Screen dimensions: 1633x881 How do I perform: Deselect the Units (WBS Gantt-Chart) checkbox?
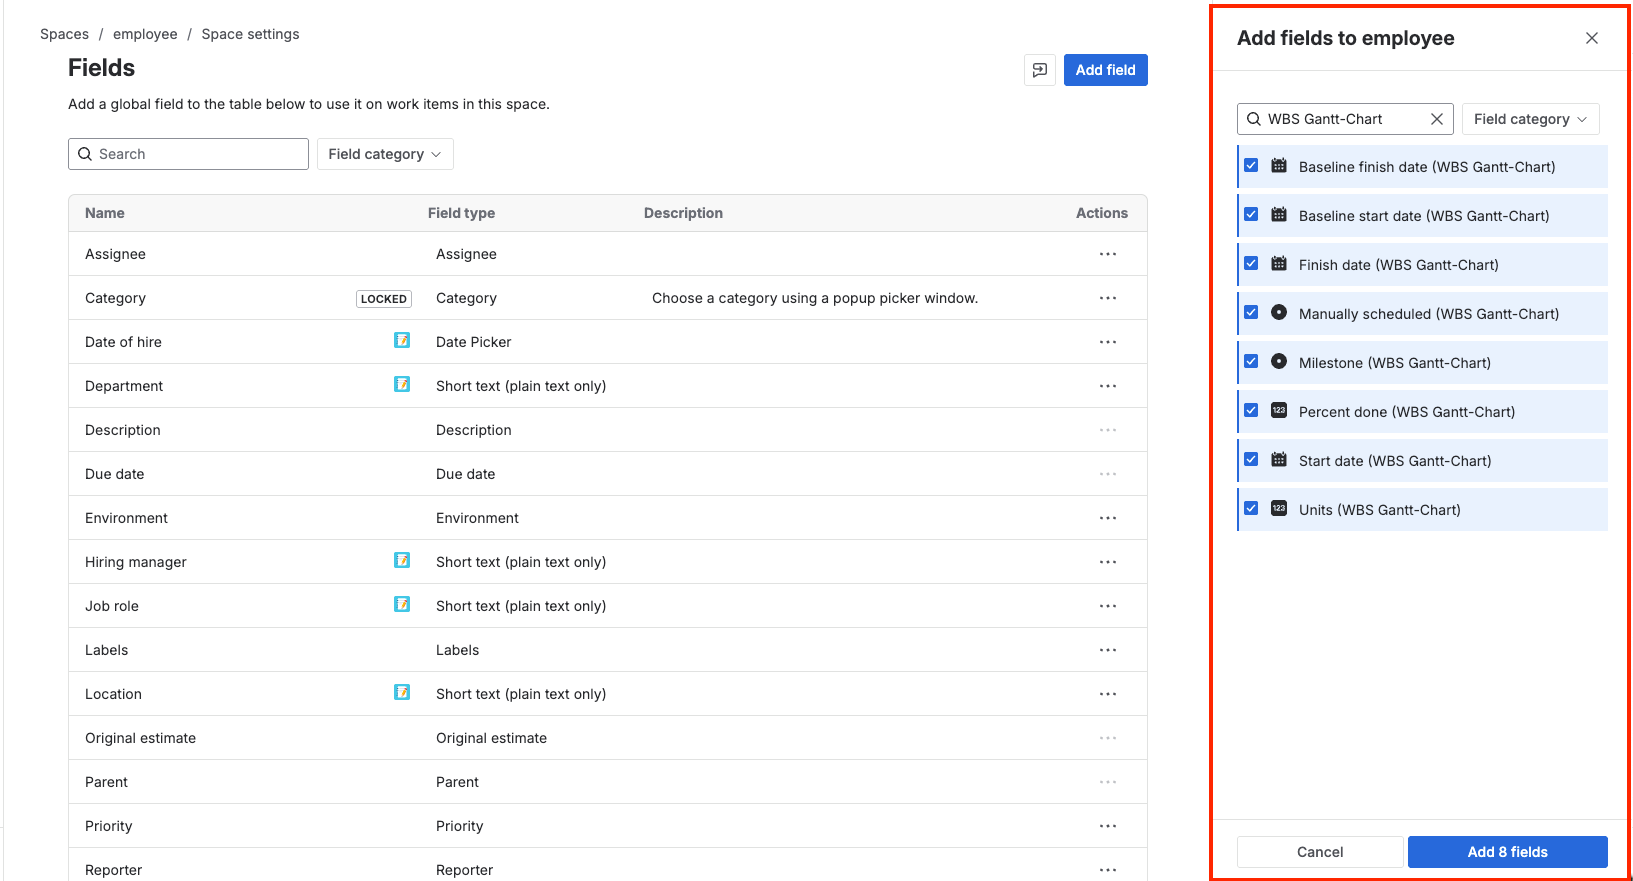tap(1251, 509)
